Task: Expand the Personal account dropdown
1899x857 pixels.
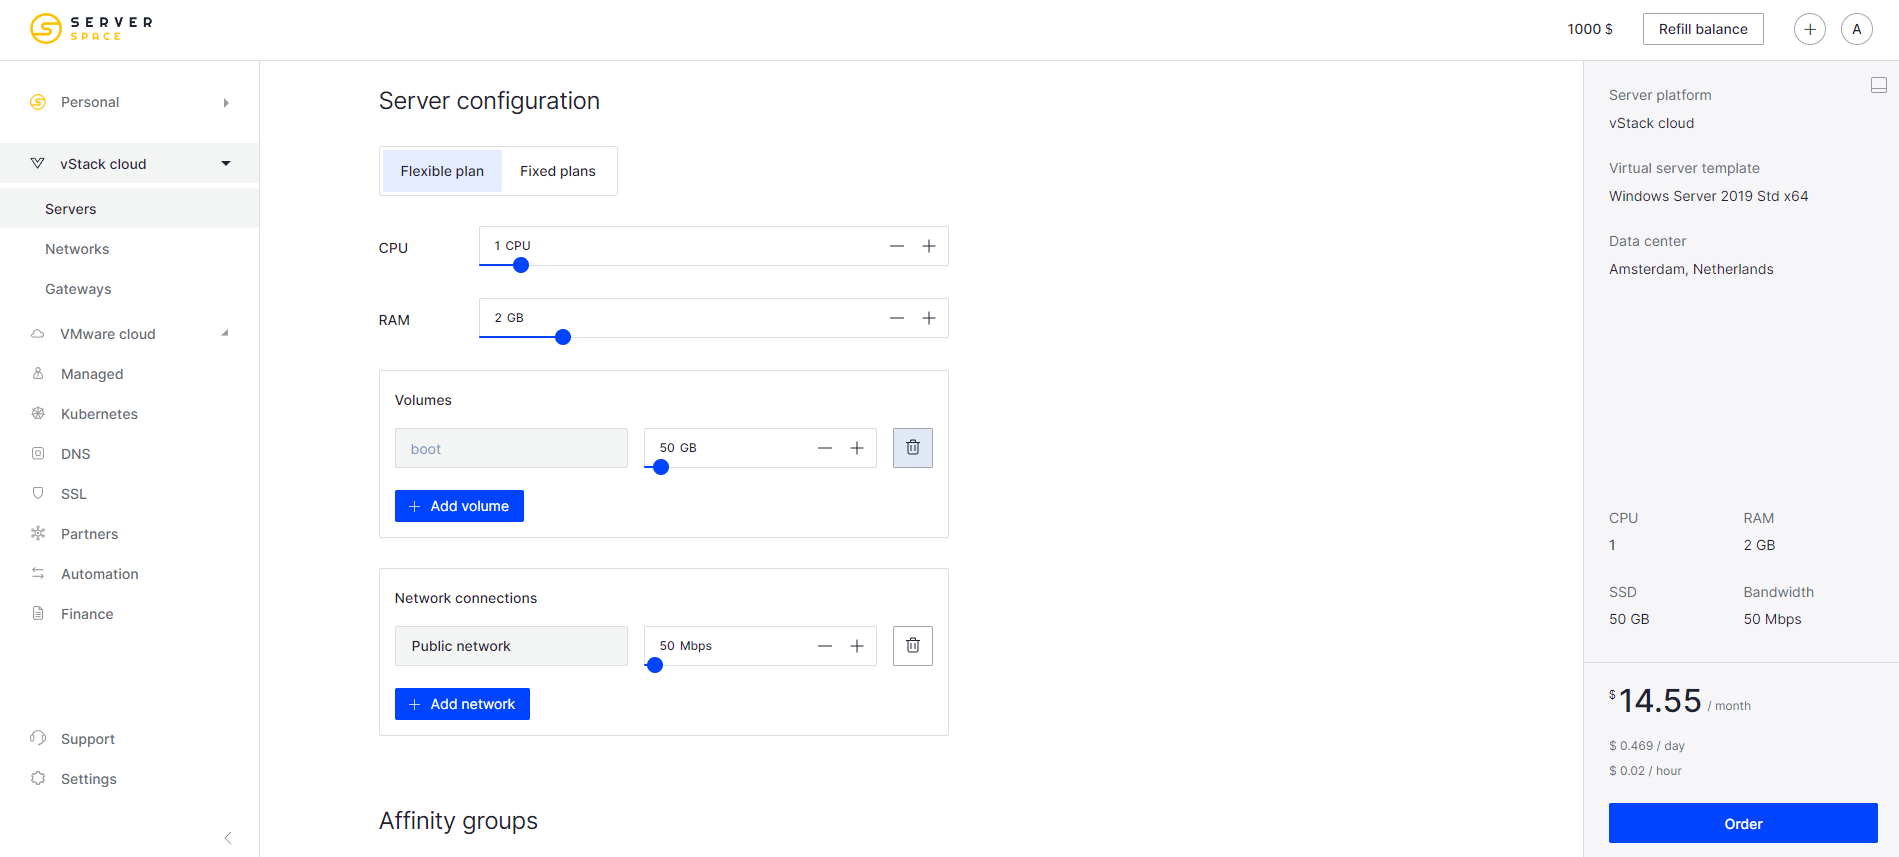Action: pos(226,102)
